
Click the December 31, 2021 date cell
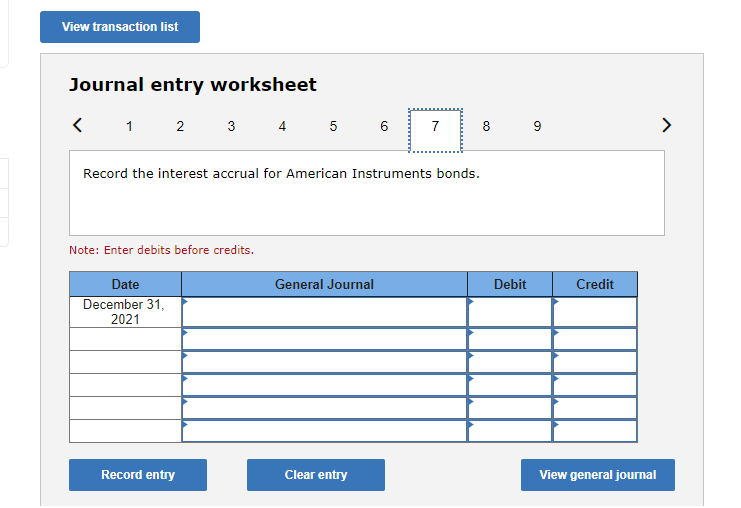click(125, 312)
